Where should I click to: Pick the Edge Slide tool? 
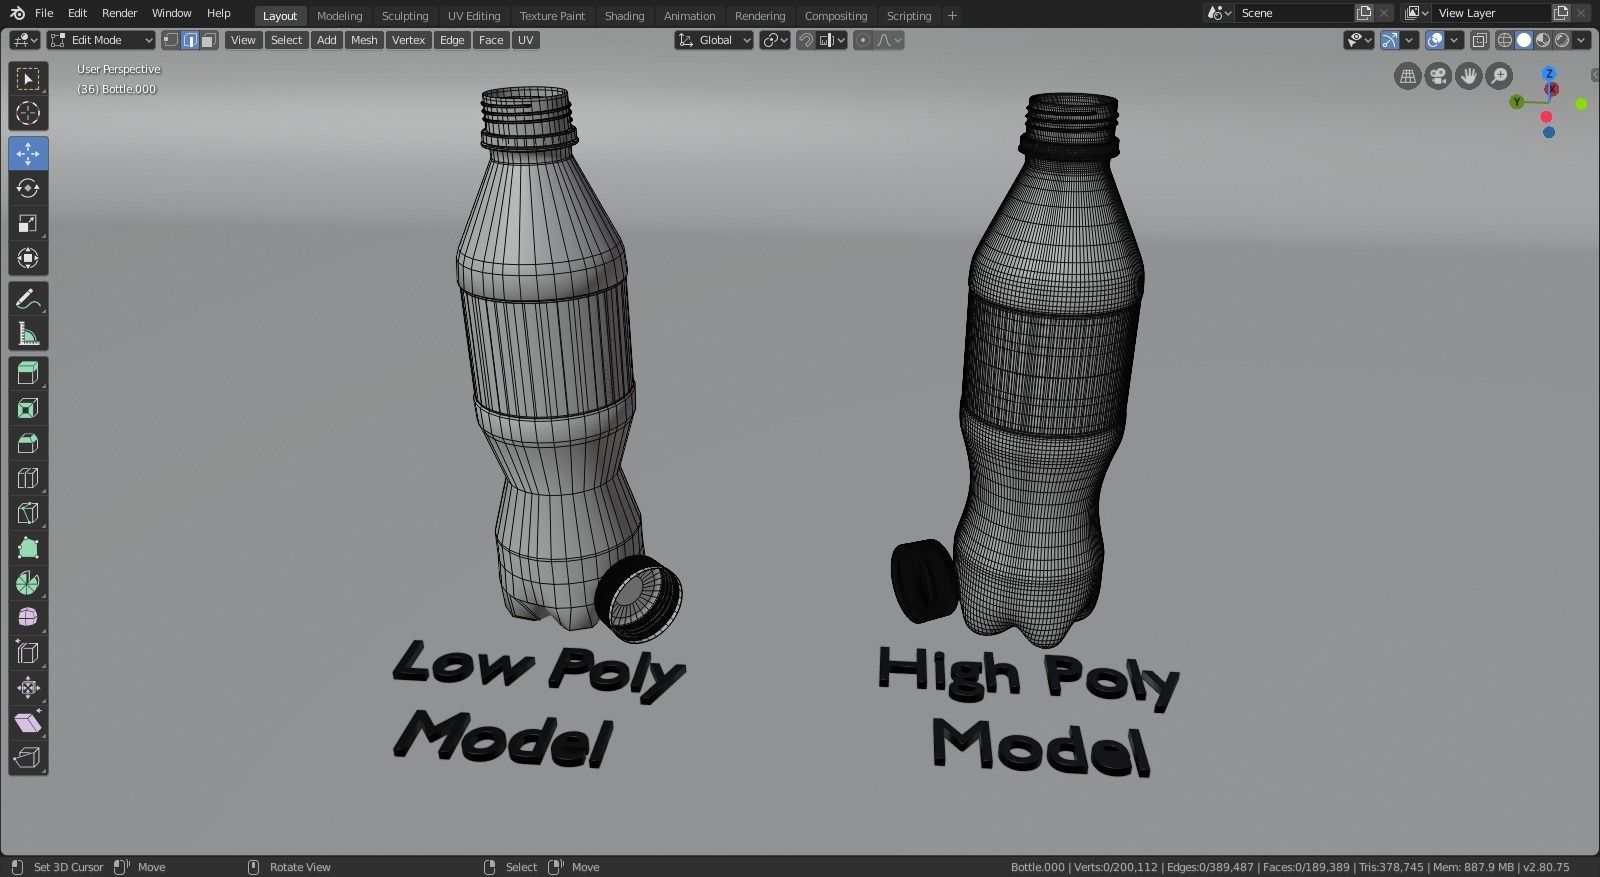coord(28,653)
